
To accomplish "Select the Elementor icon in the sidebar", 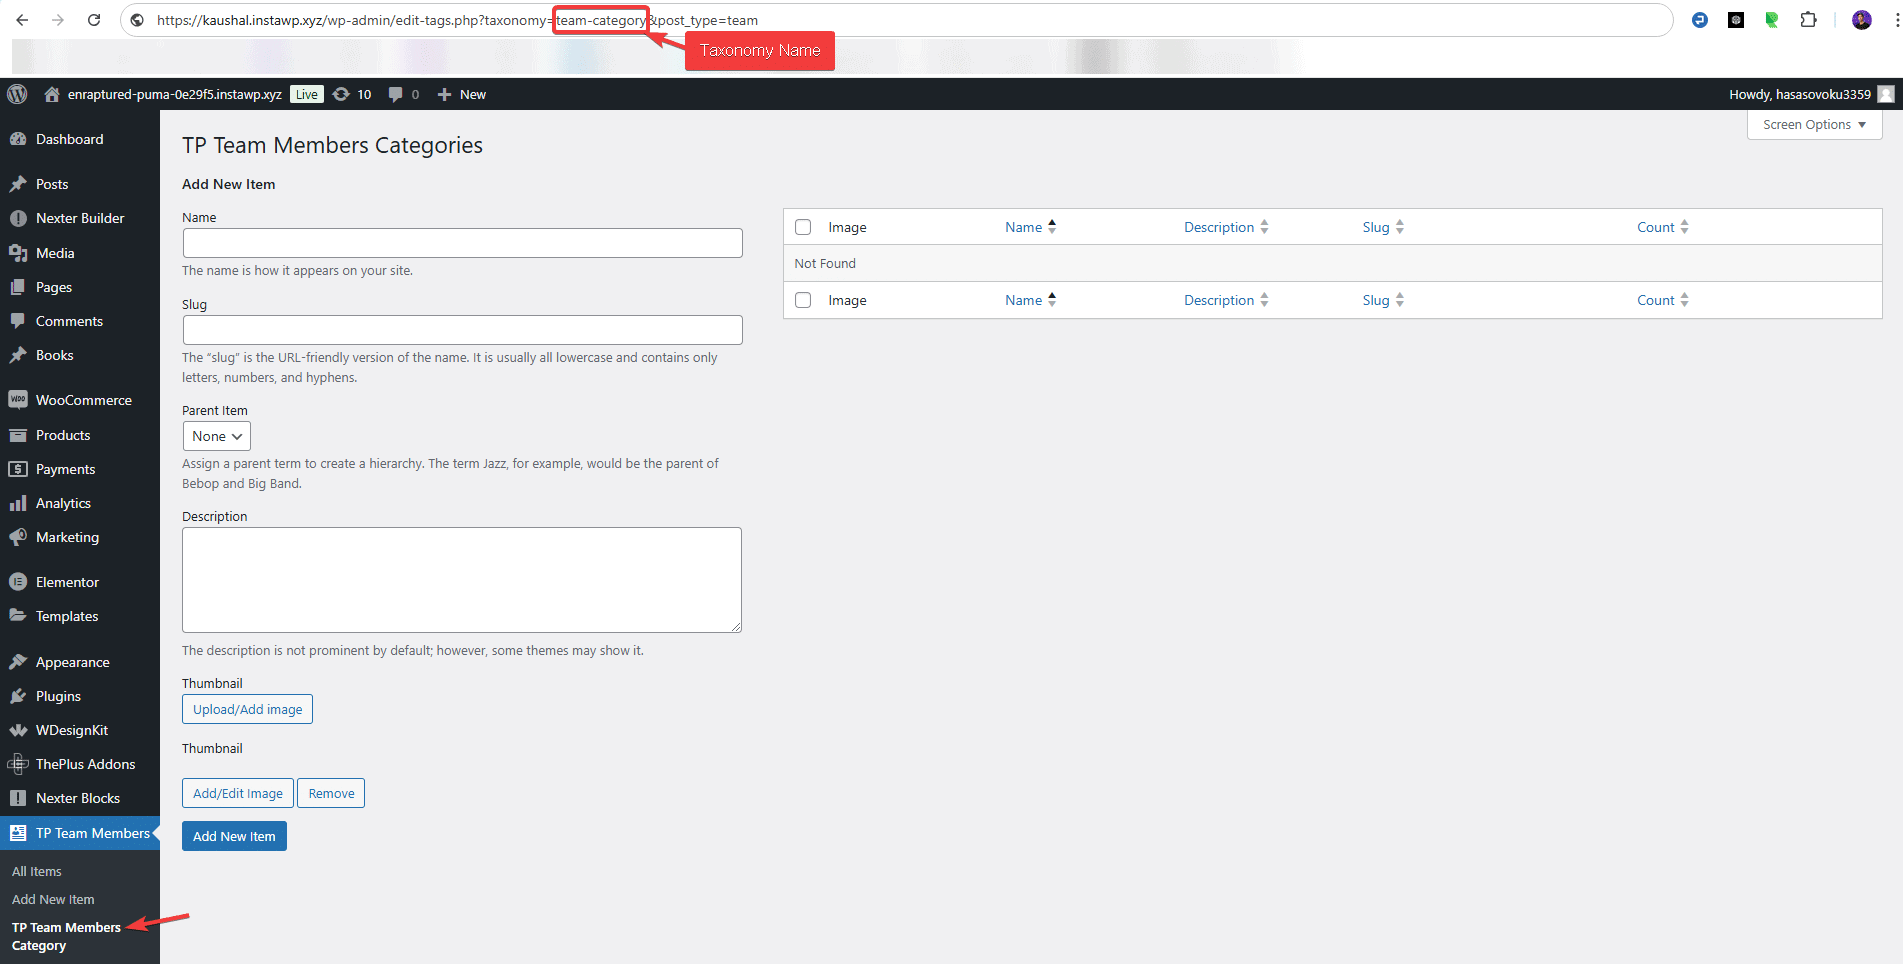I will [19, 581].
